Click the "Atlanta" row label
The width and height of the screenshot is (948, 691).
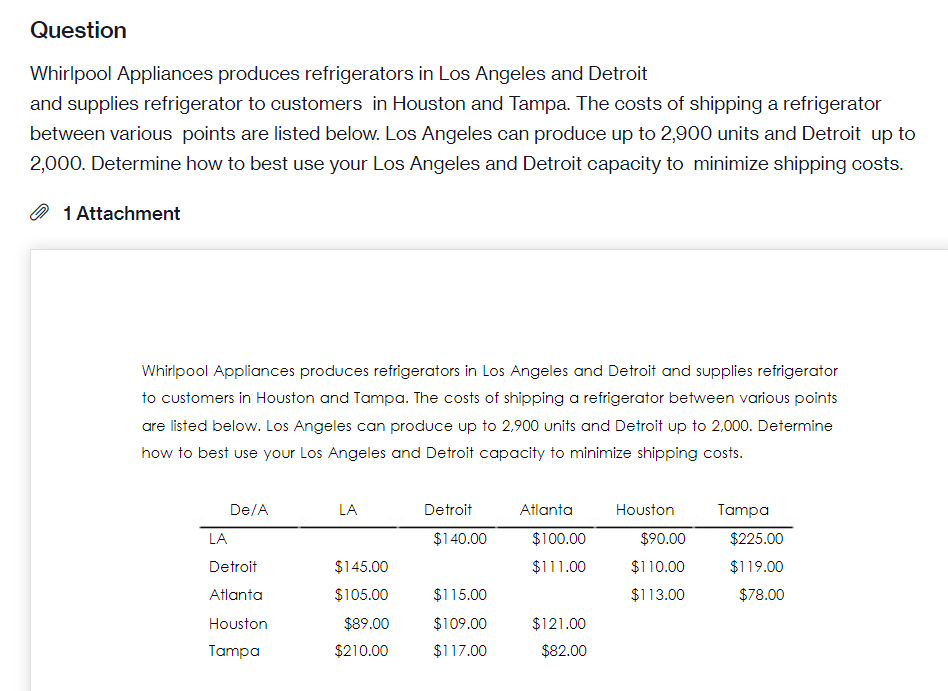(236, 595)
